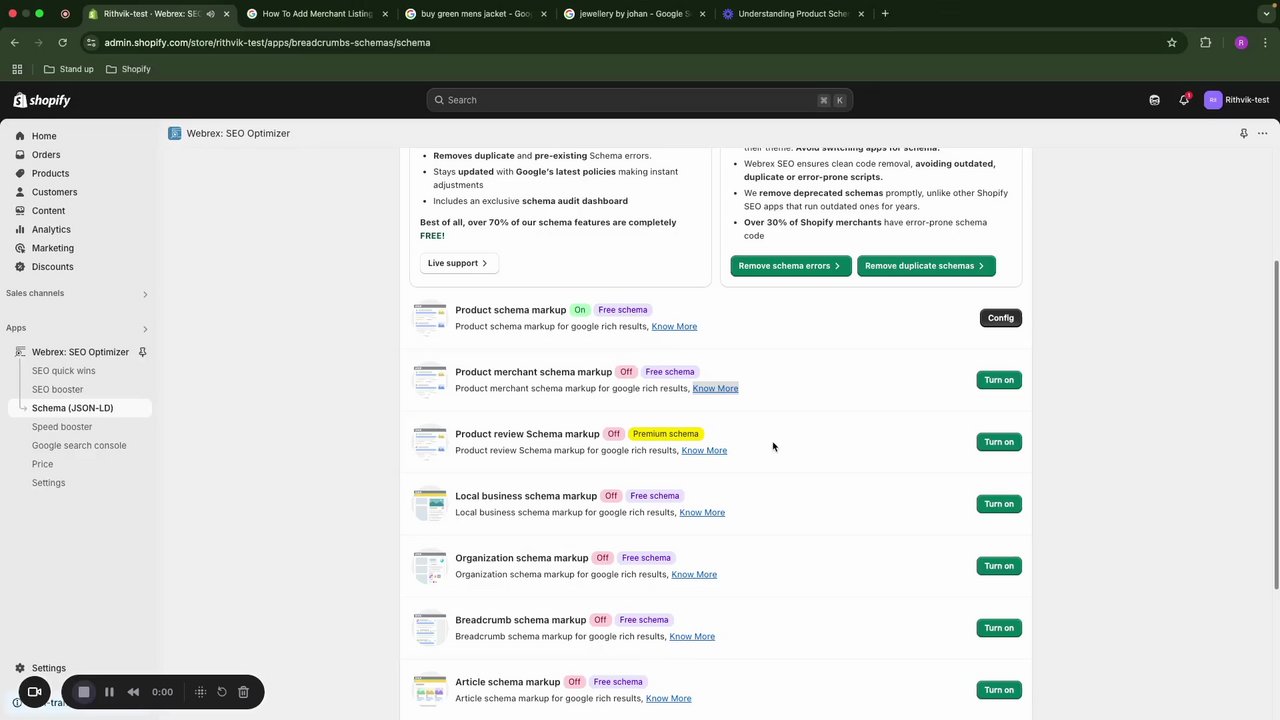Open the app's three-dots more menu
Viewport: 1280px width, 720px height.
tap(1262, 133)
